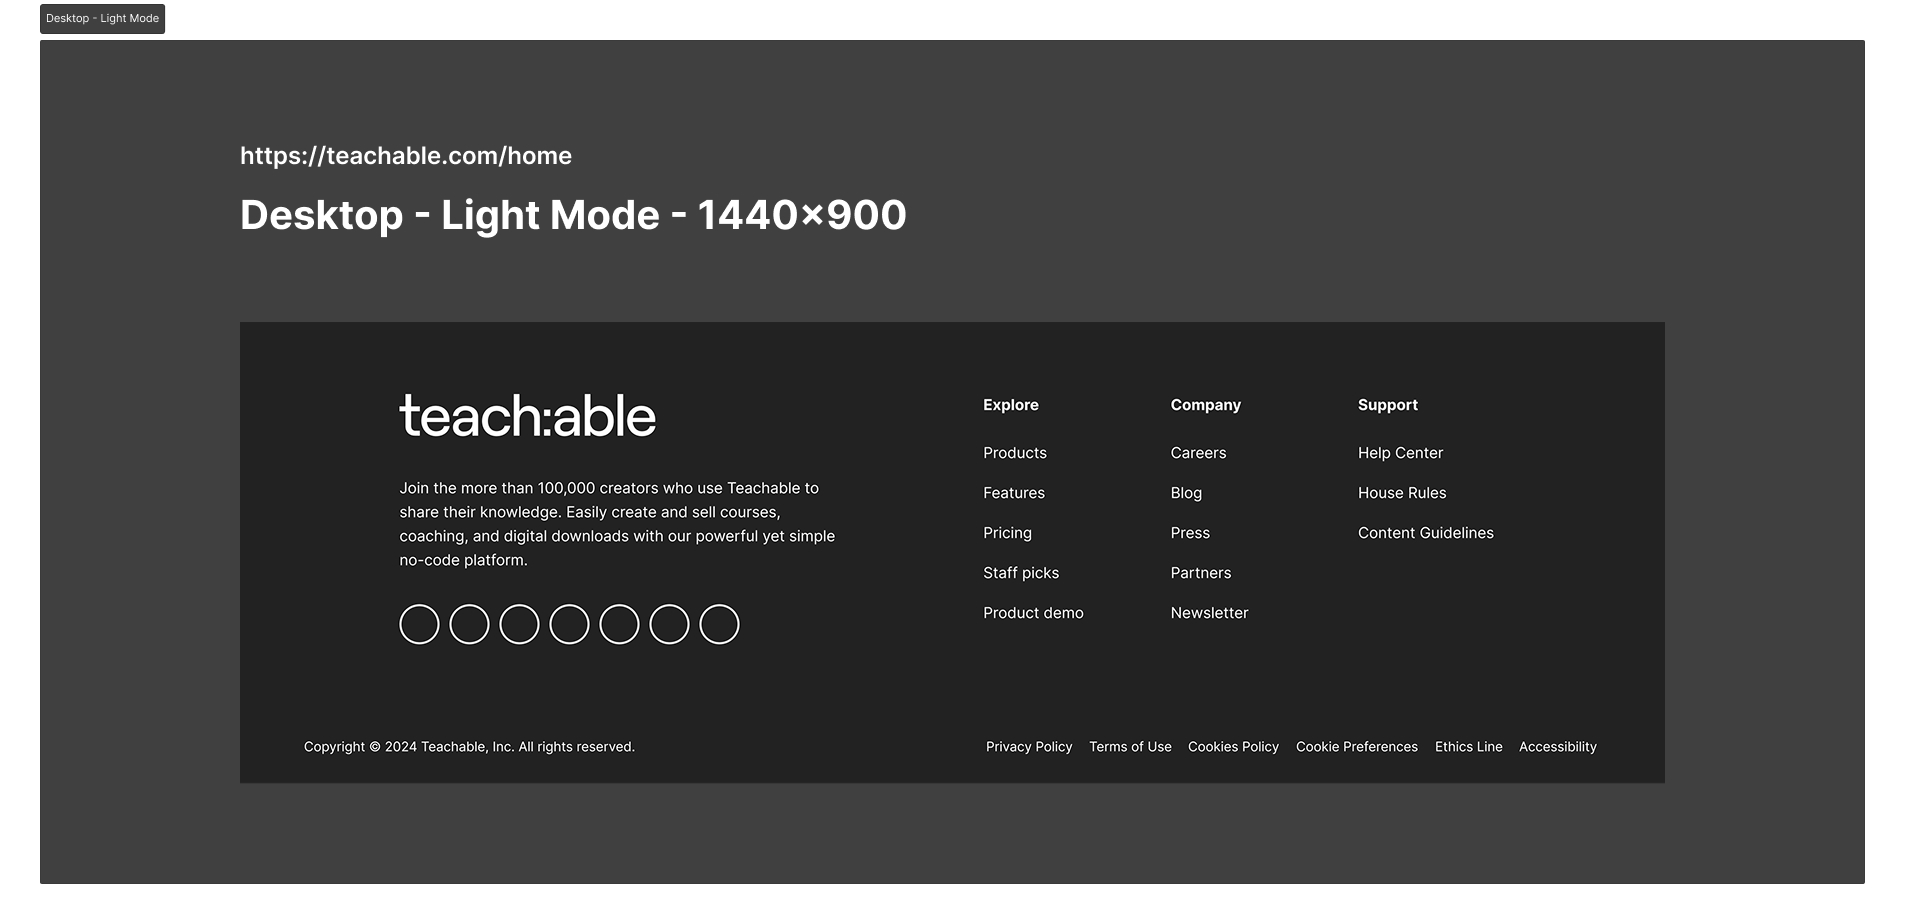
Task: Open the Products link under Explore
Action: tap(1015, 453)
